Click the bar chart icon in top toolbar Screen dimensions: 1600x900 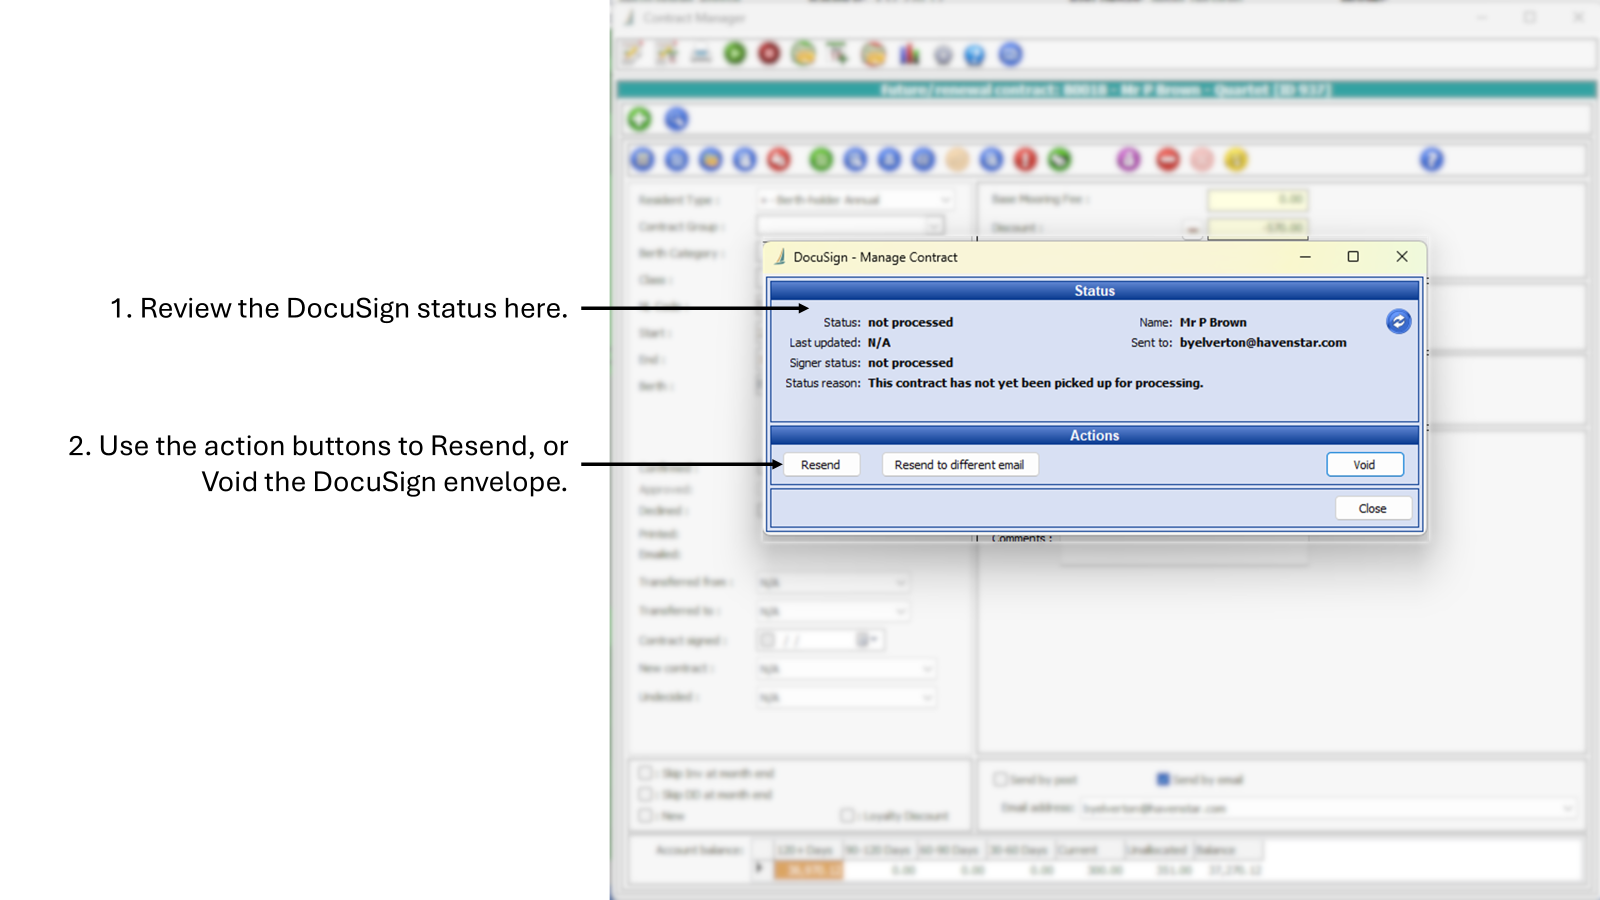[908, 54]
